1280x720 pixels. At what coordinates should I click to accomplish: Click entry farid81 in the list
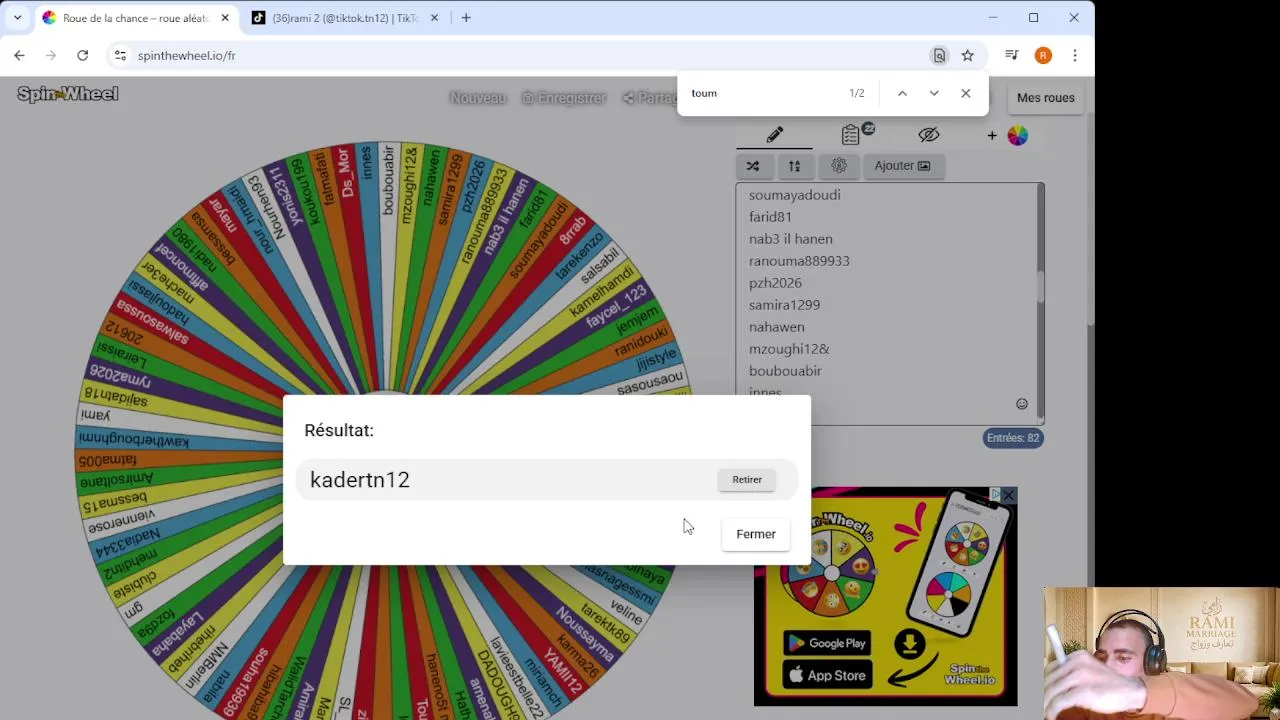pyautogui.click(x=770, y=217)
